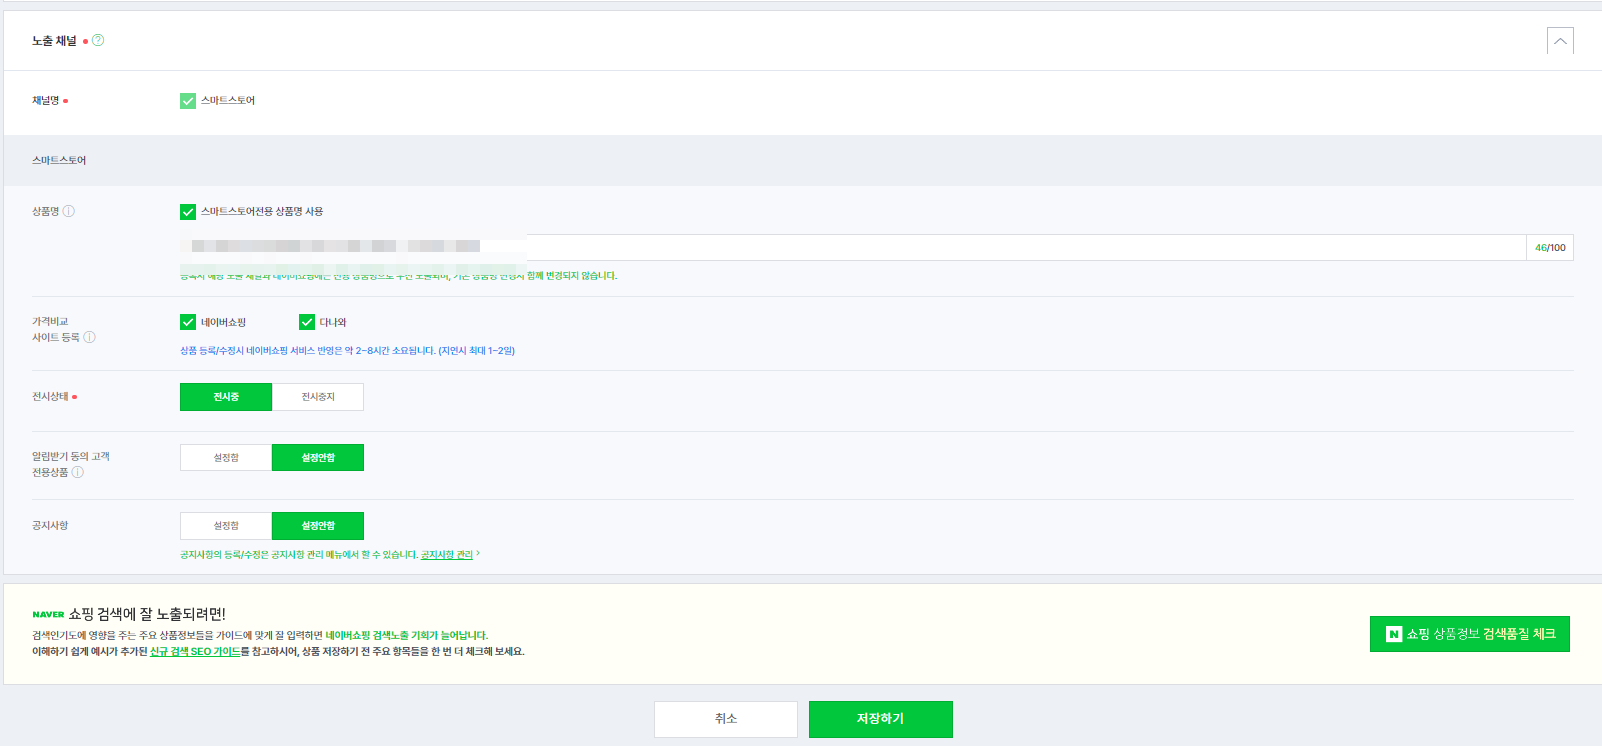Open the 신규 검색 SEO 가이드 link
Screen dimensions: 1602x746
[195, 651]
